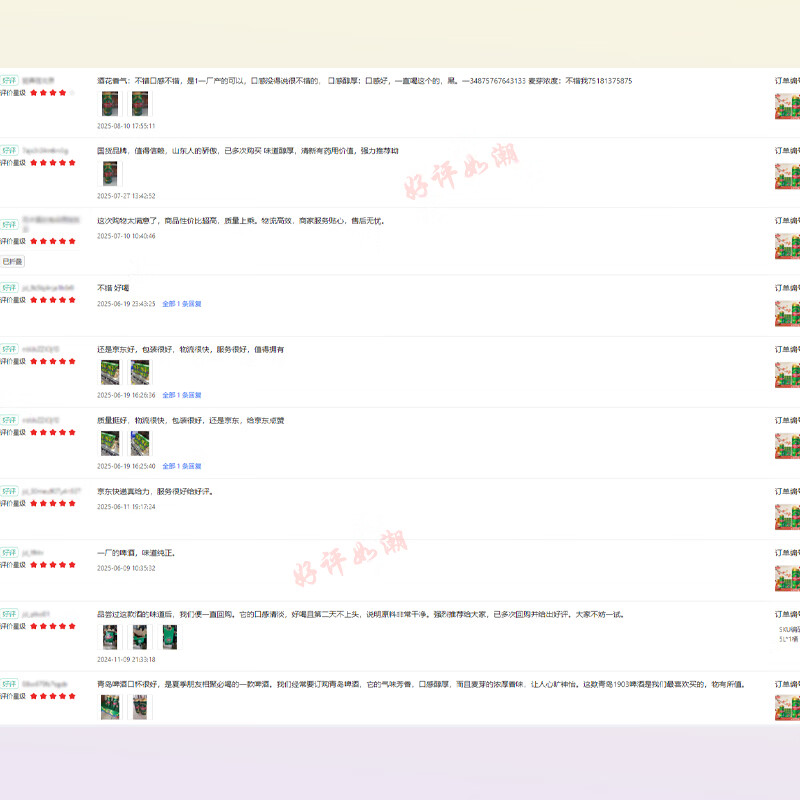Image resolution: width=800 pixels, height=800 pixels.
Task: Expand replies under 2025-06-19 16:25:40 review
Action: 182,466
